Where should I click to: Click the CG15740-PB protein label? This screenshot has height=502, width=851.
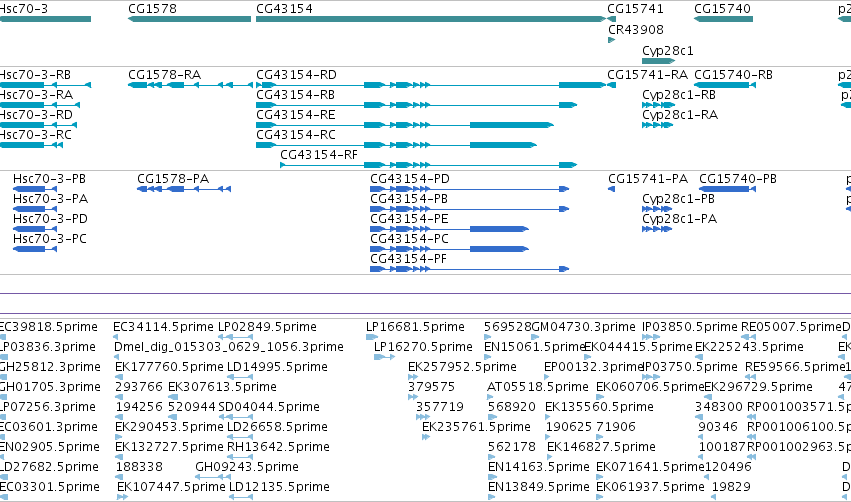click(738, 179)
